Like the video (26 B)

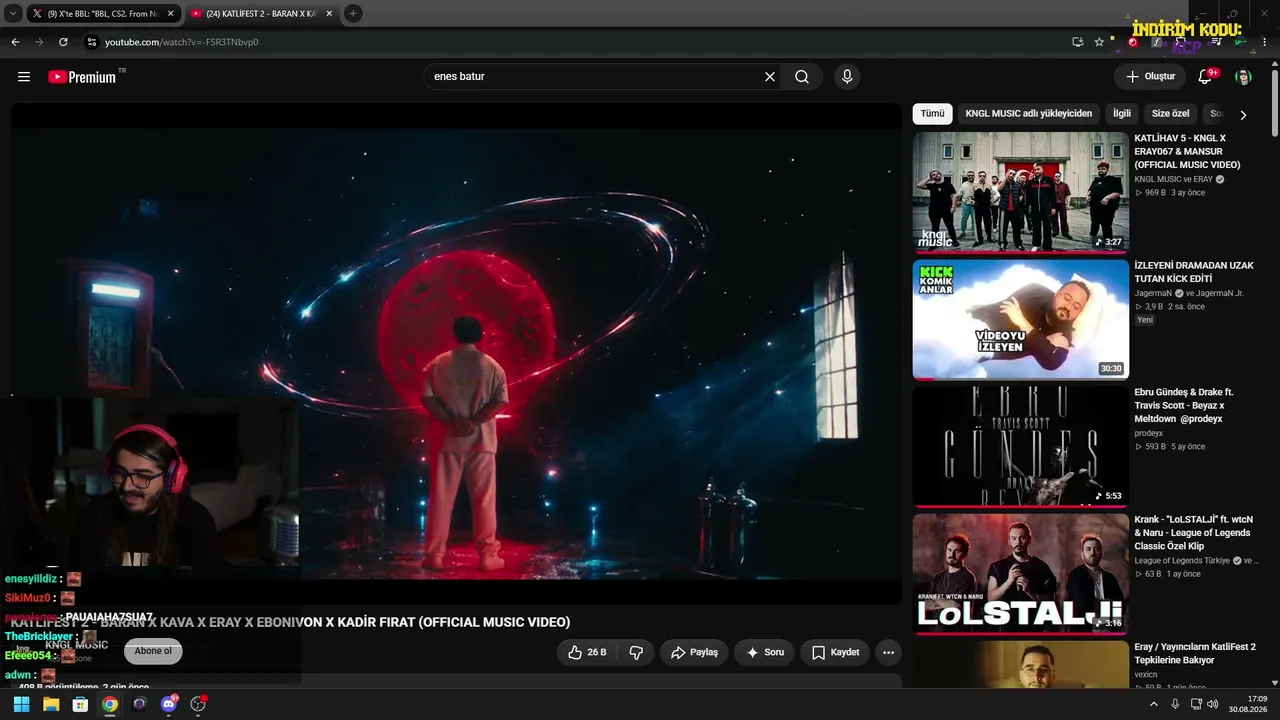tap(587, 653)
